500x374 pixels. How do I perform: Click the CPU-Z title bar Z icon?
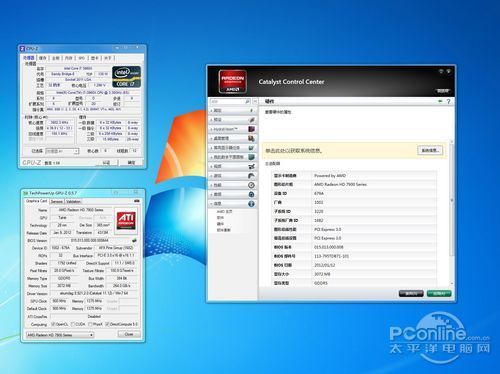[x=22, y=49]
